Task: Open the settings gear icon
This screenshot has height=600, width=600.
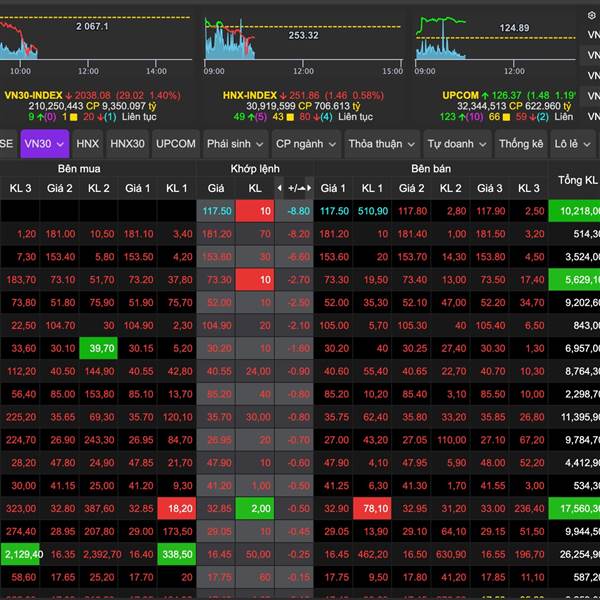Action: (x=591, y=15)
